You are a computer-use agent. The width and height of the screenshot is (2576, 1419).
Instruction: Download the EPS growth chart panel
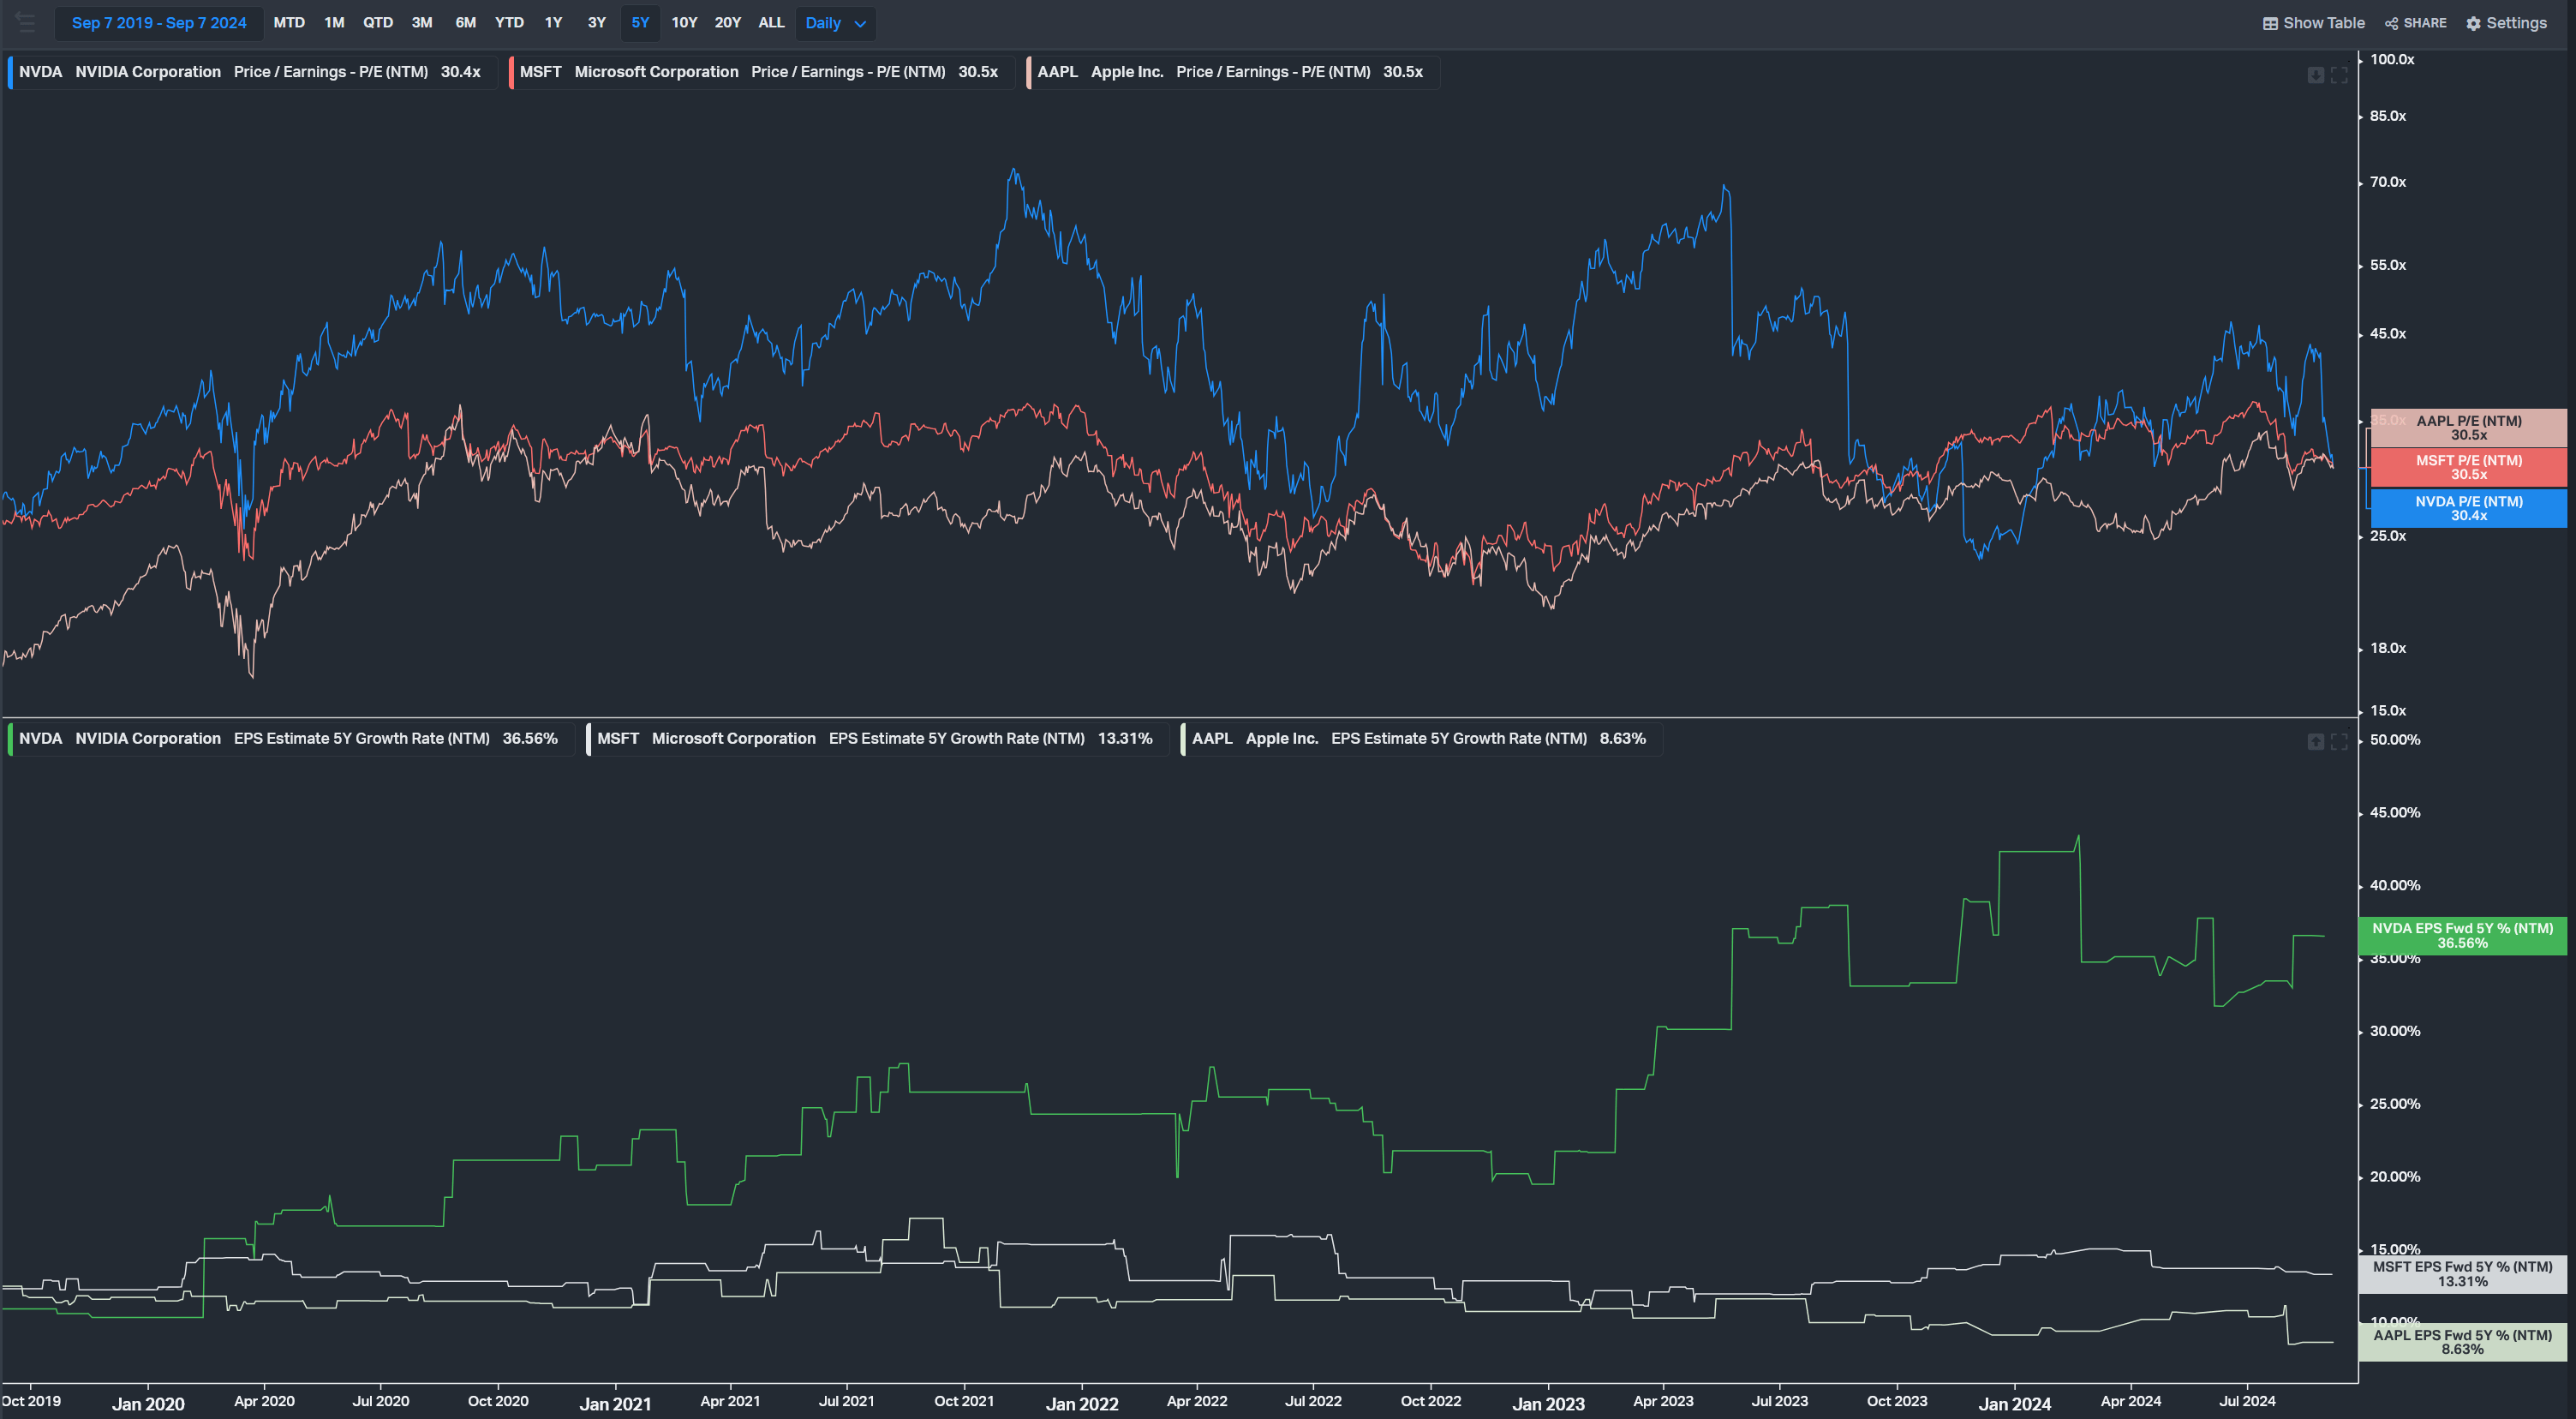click(x=2315, y=741)
